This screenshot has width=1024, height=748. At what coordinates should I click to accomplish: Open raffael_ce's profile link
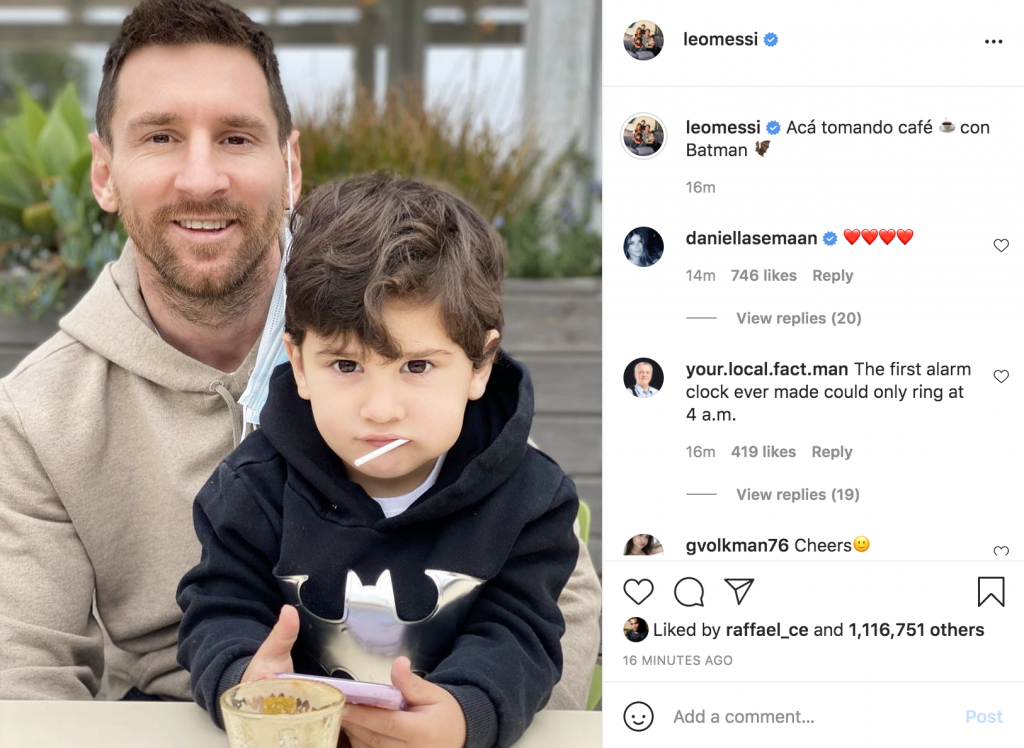coord(767,630)
